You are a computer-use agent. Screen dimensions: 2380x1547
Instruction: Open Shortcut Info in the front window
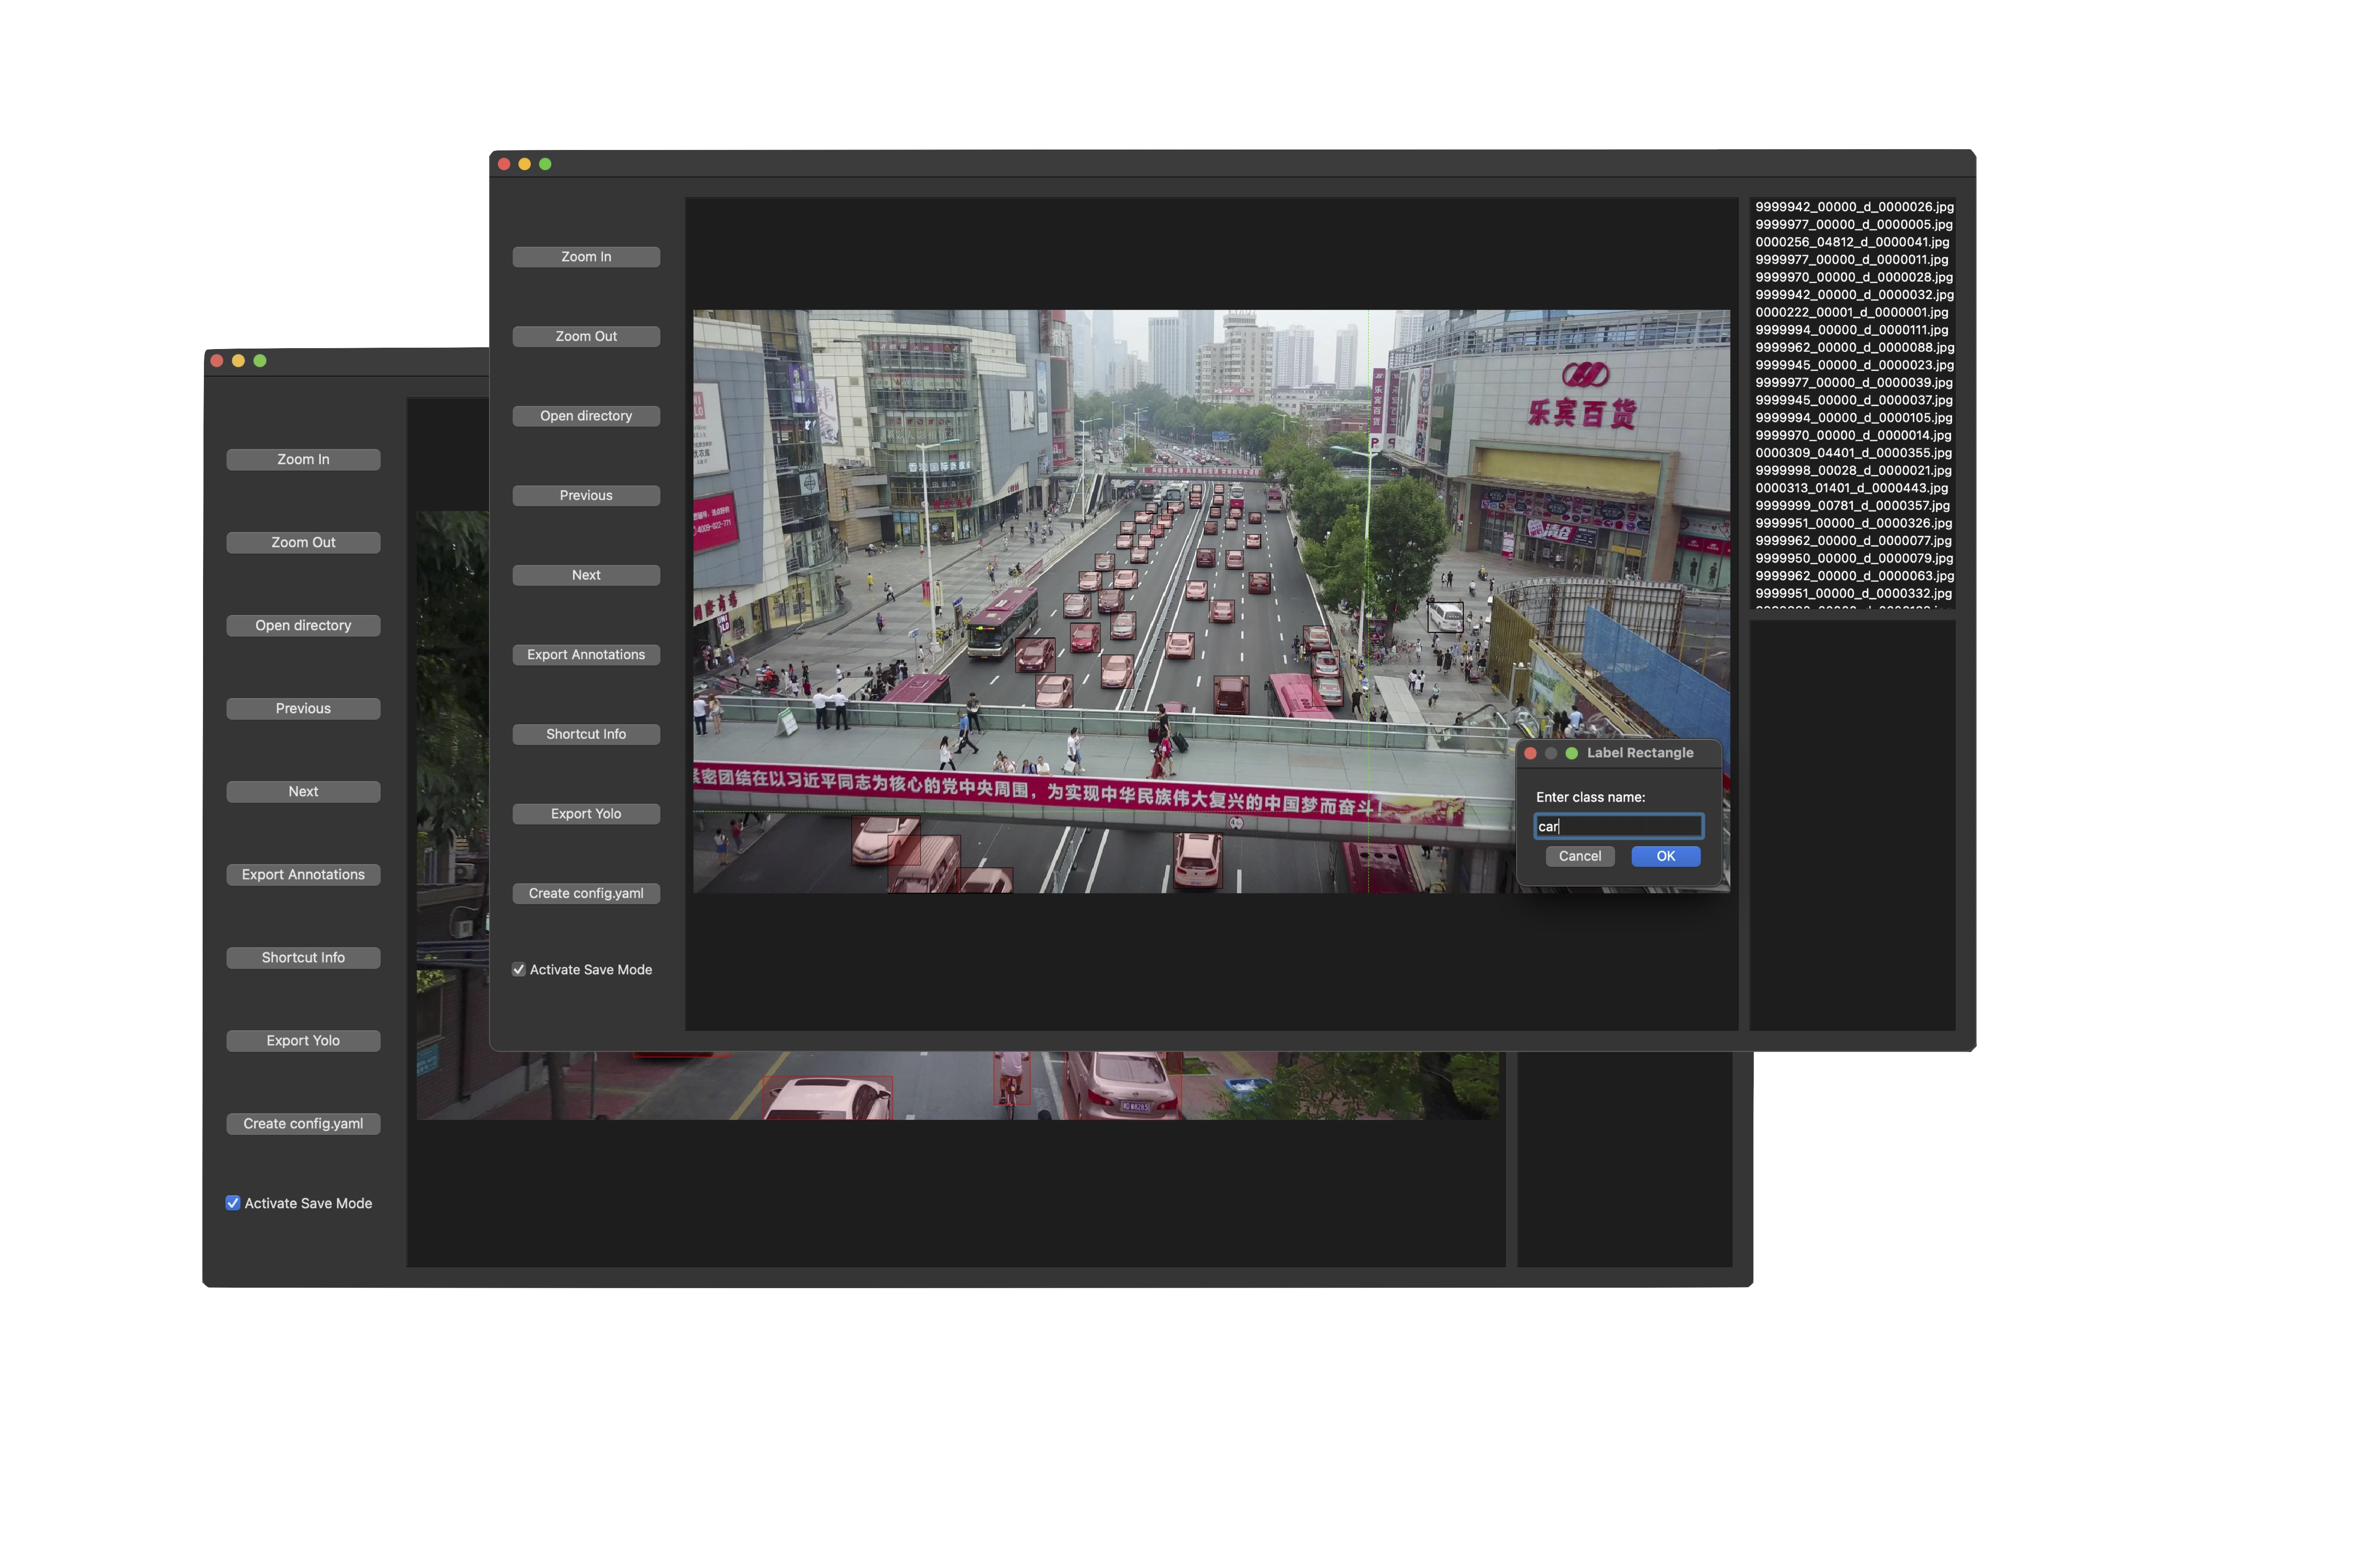tap(586, 734)
